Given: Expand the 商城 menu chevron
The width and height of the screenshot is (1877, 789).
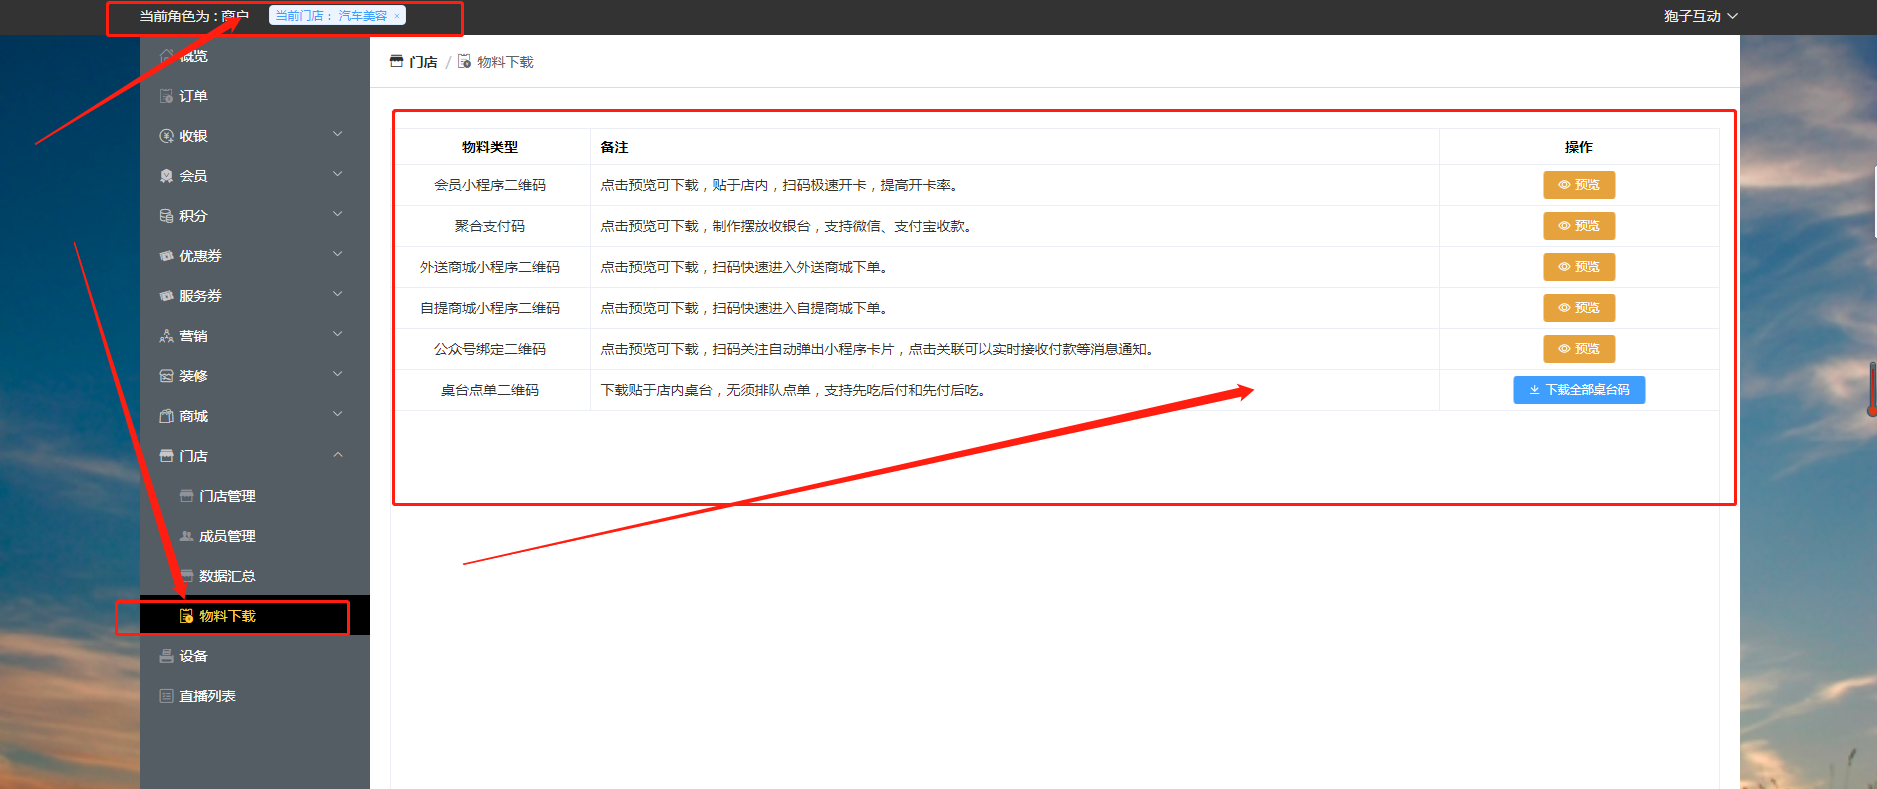Looking at the screenshot, I should pos(338,414).
